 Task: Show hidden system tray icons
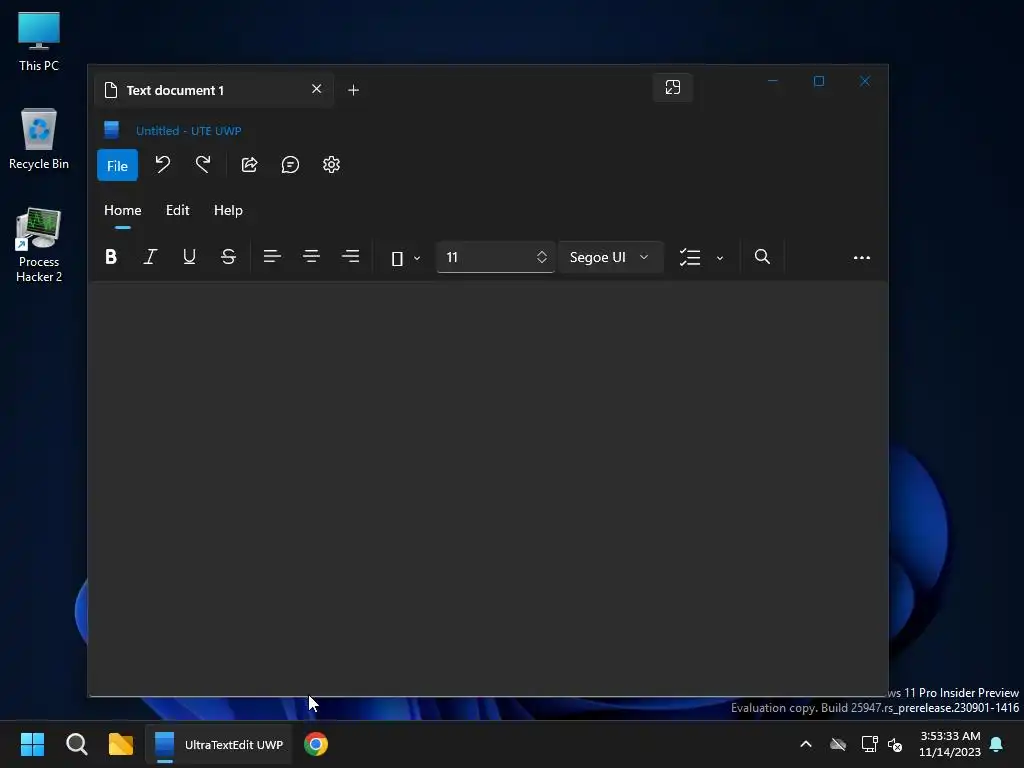click(806, 744)
